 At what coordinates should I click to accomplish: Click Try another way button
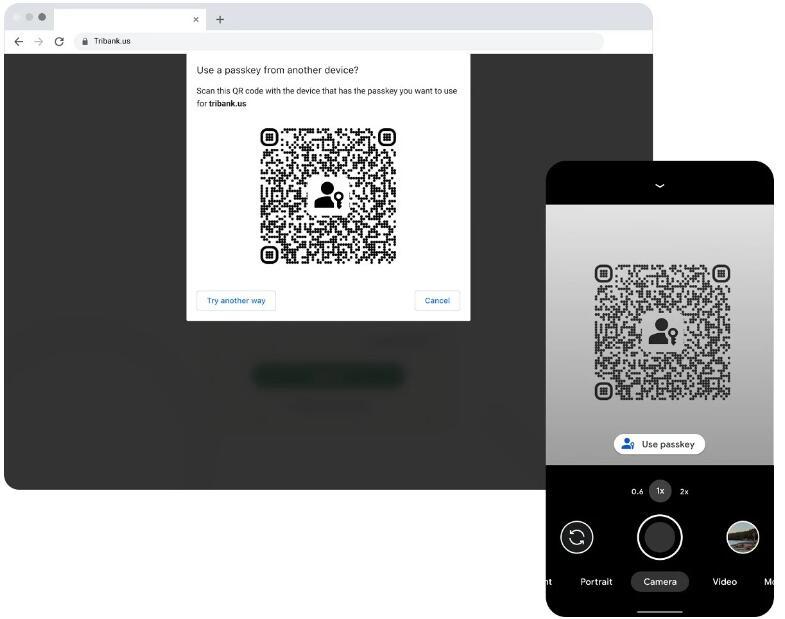pyautogui.click(x=236, y=300)
